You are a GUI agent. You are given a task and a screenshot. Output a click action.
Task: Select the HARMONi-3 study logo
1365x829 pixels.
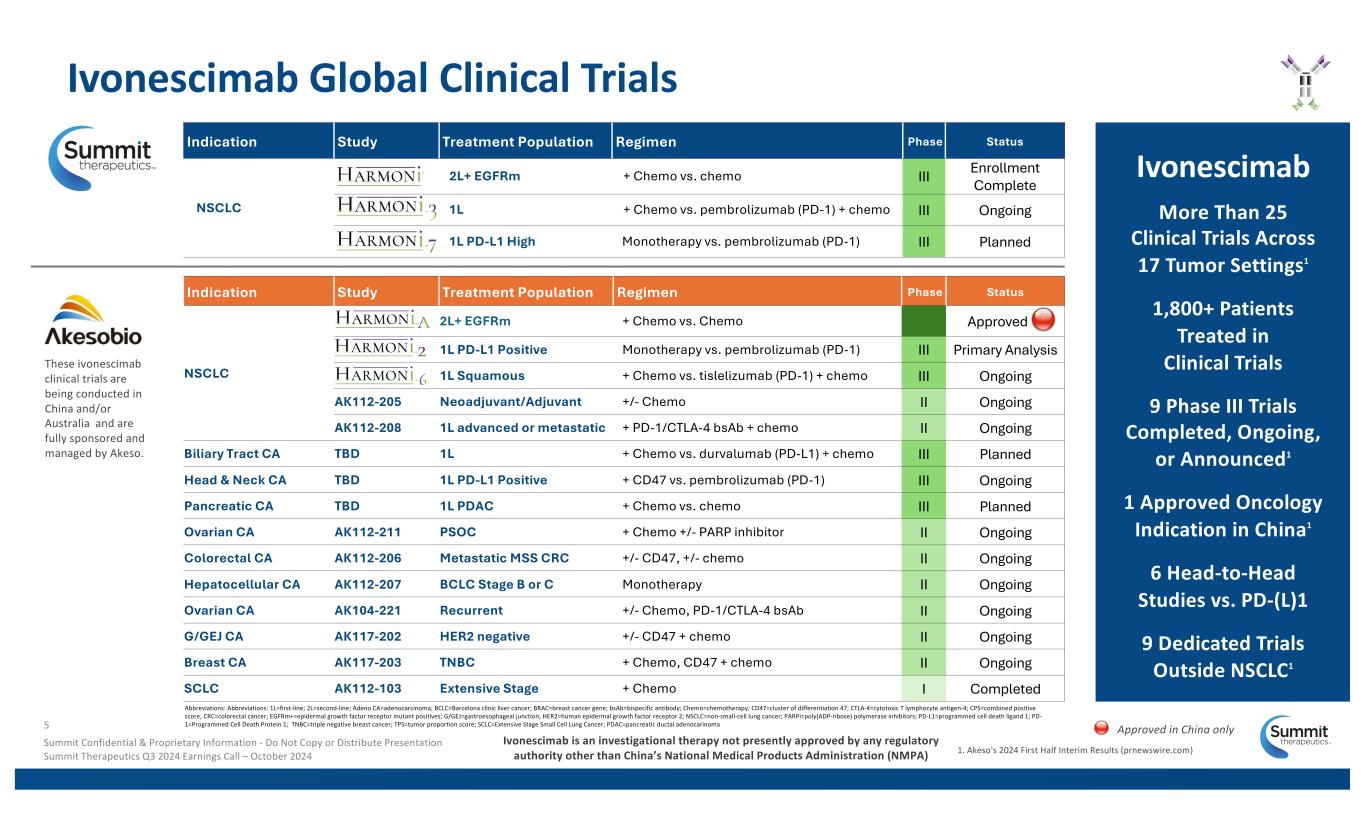point(386,208)
